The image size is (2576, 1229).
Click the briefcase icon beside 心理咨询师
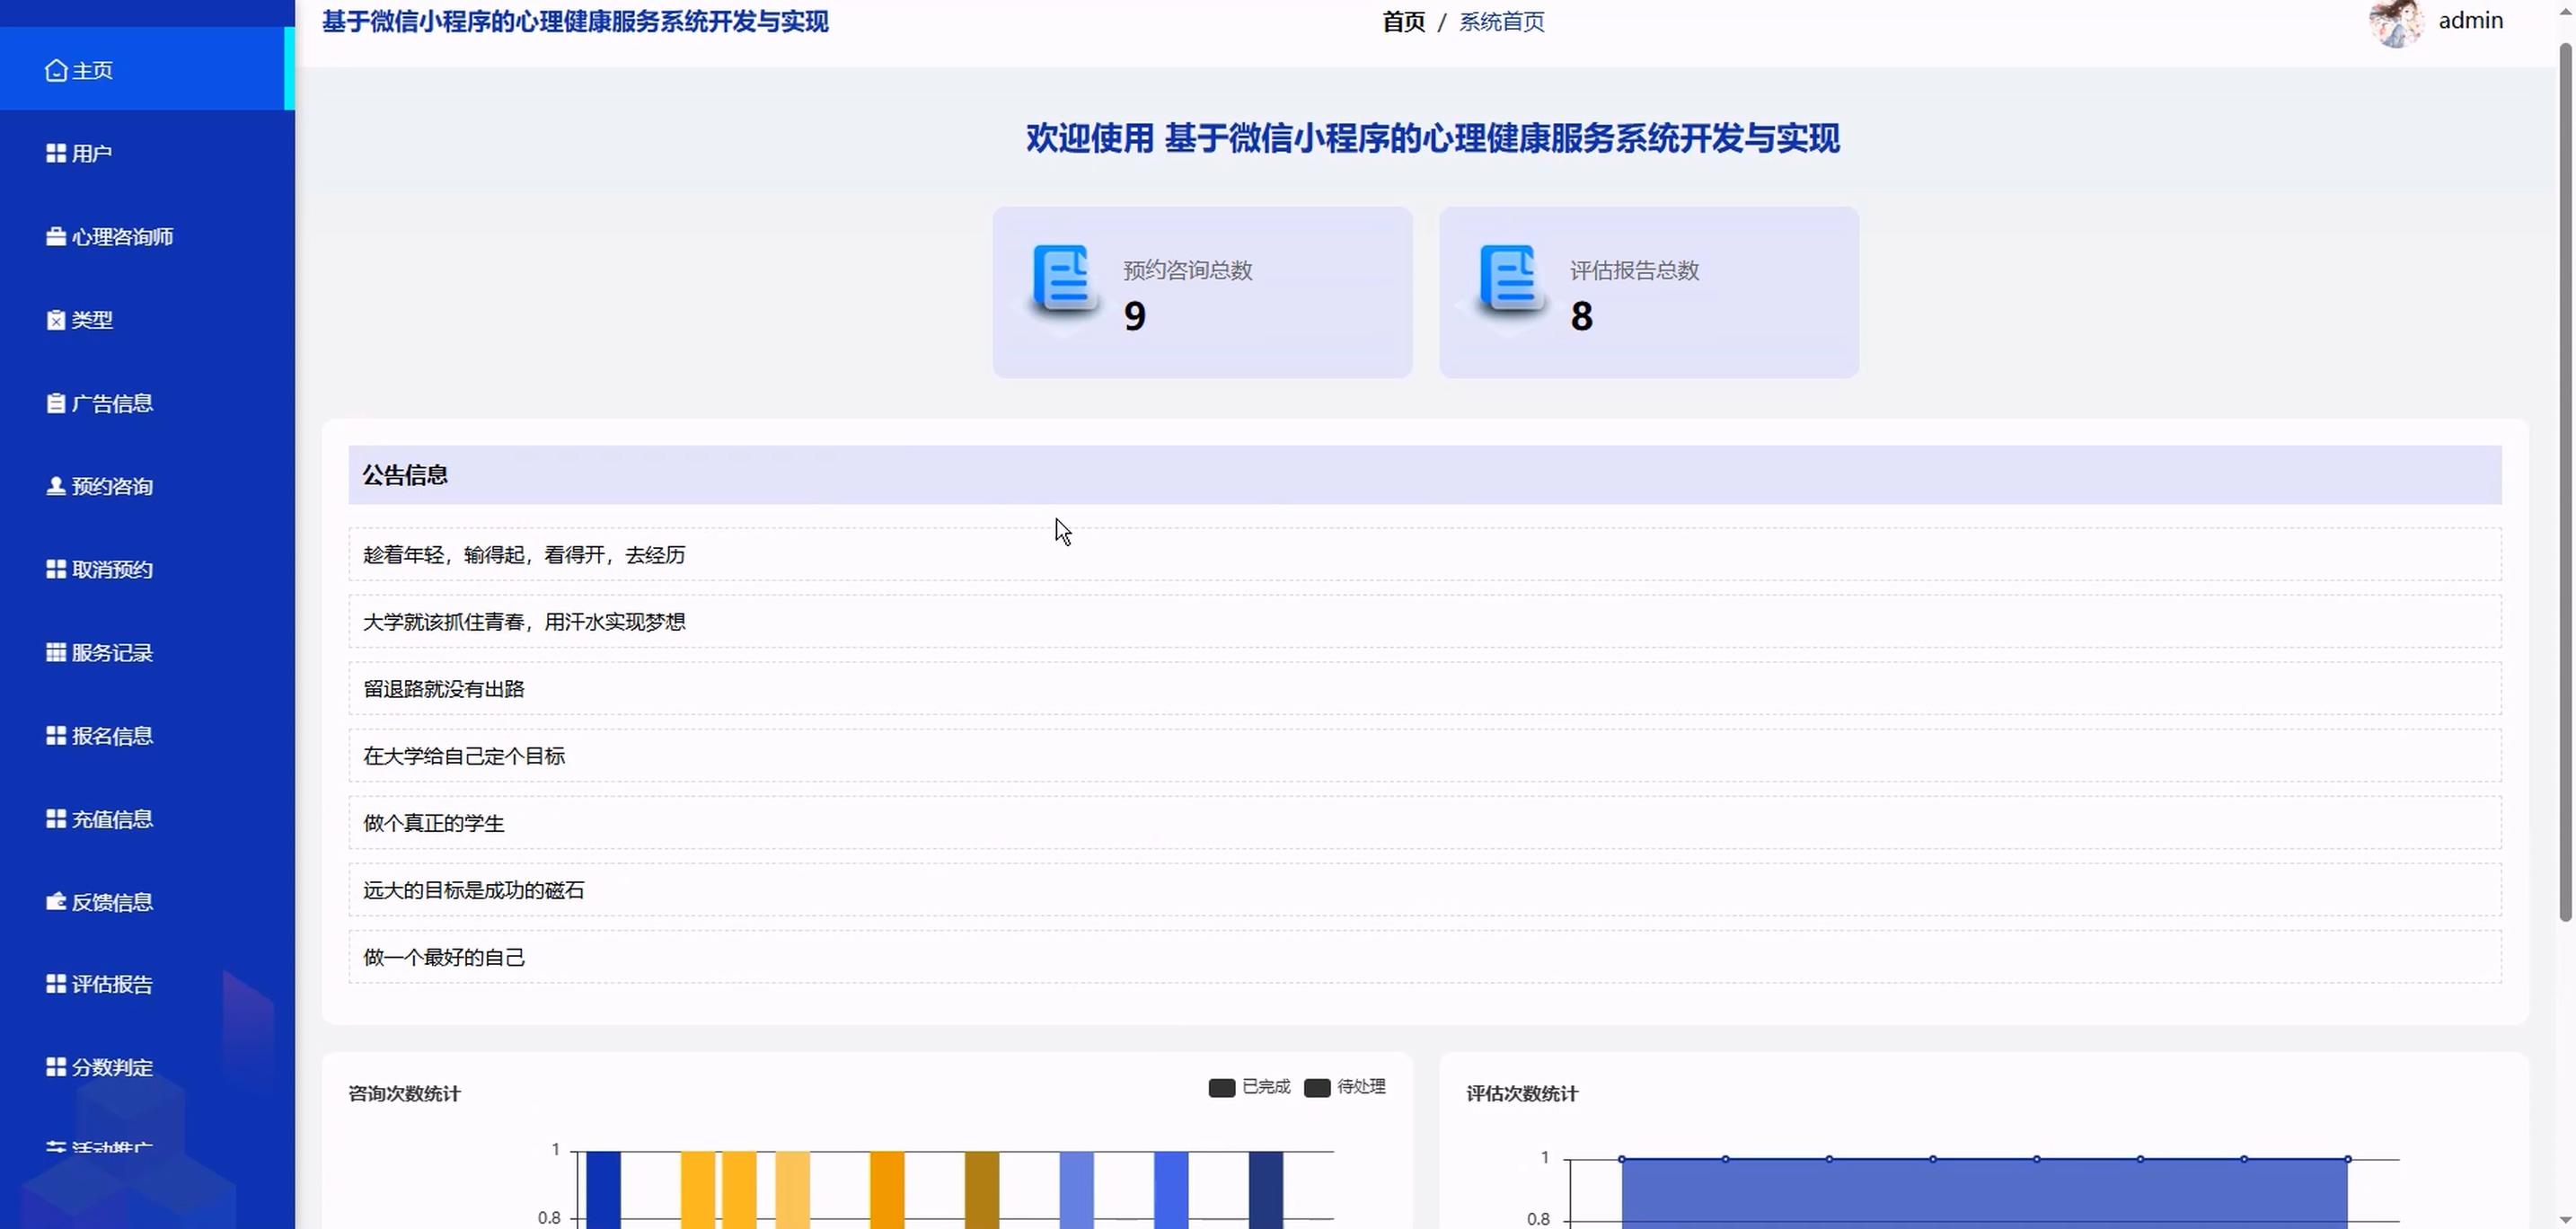(x=56, y=236)
